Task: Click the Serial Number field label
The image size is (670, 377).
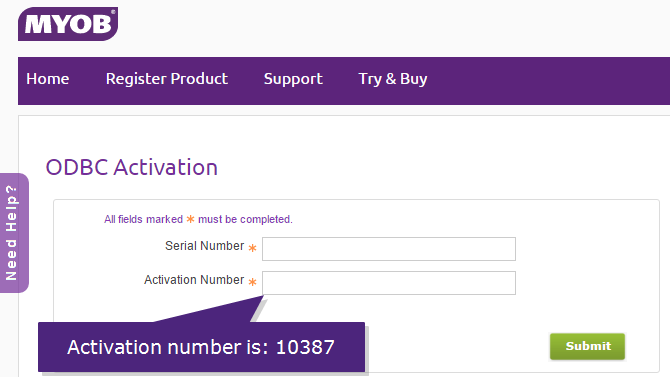Action: click(x=204, y=246)
